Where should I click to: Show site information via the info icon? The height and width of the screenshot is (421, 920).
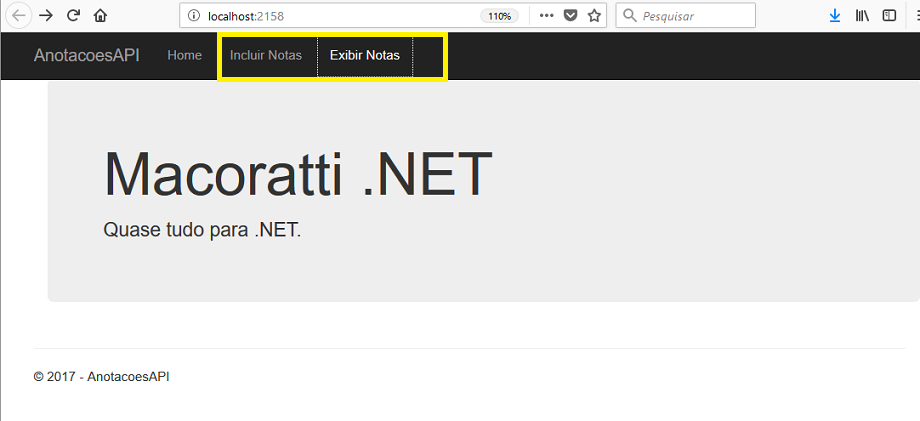[x=194, y=16]
